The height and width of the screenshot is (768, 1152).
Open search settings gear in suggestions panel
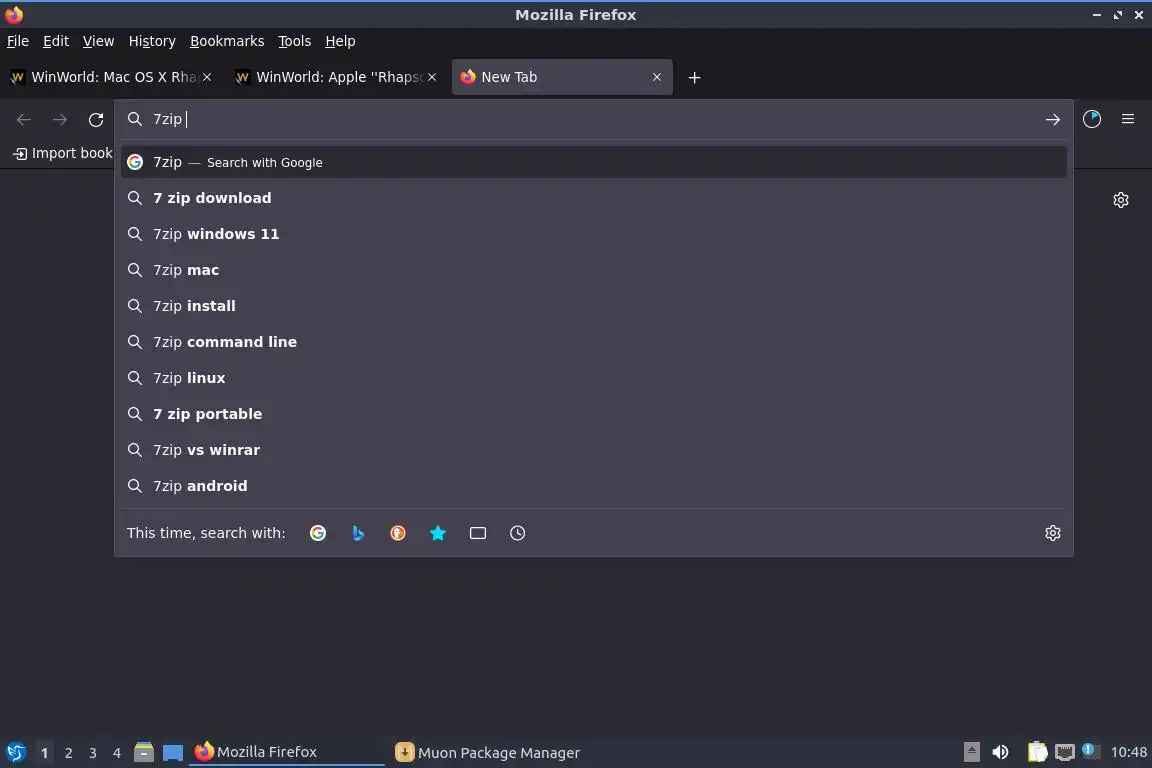coord(1052,533)
